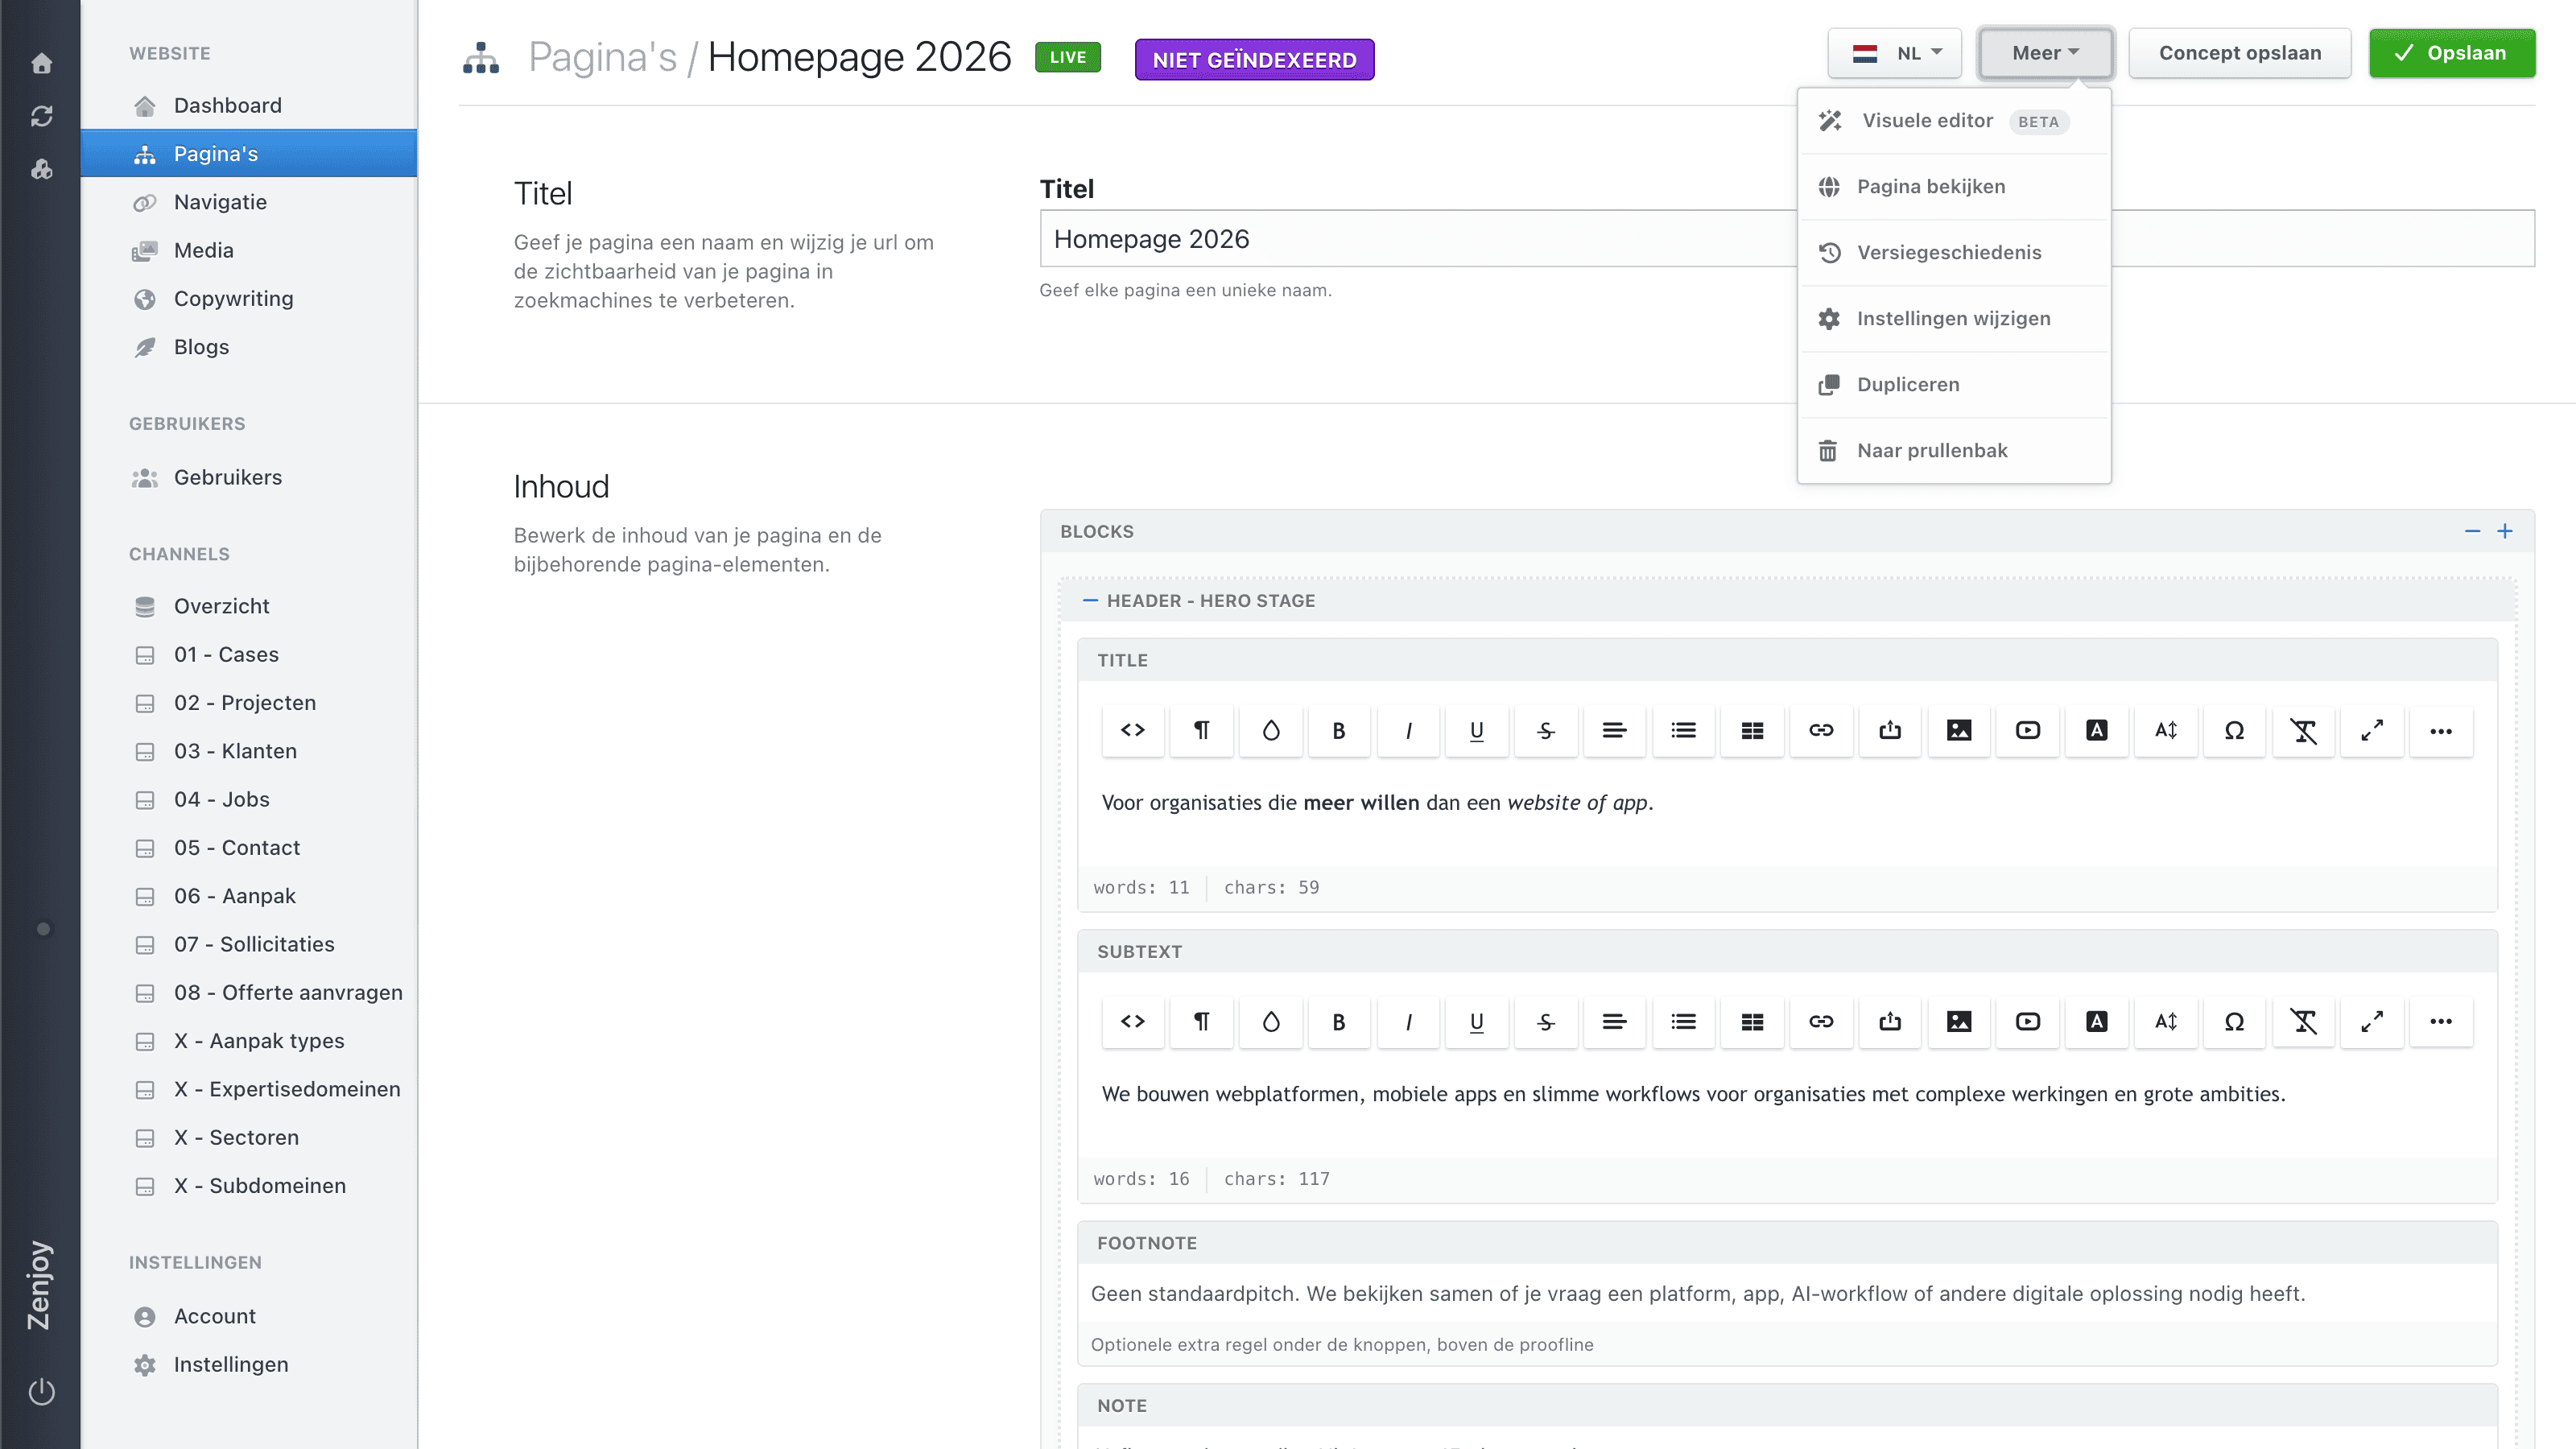Viewport: 2576px width, 1449px height.
Task: Toggle bold in the TITLE editor
Action: pyautogui.click(x=1339, y=730)
